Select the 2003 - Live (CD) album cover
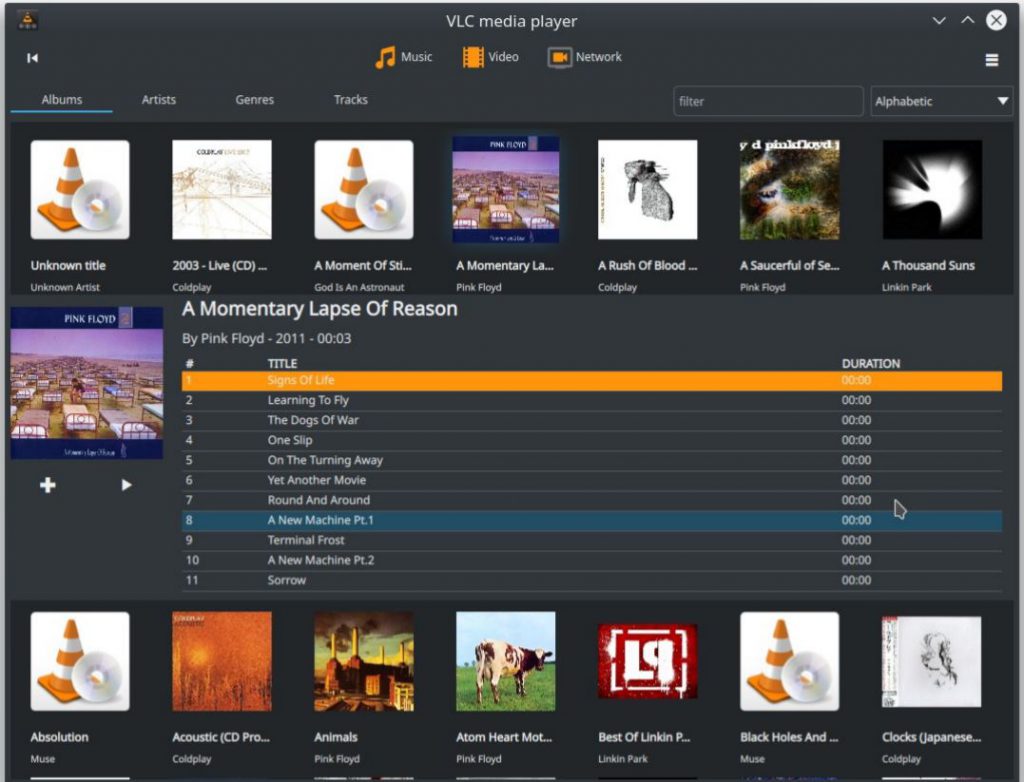1024x782 pixels. click(x=222, y=189)
